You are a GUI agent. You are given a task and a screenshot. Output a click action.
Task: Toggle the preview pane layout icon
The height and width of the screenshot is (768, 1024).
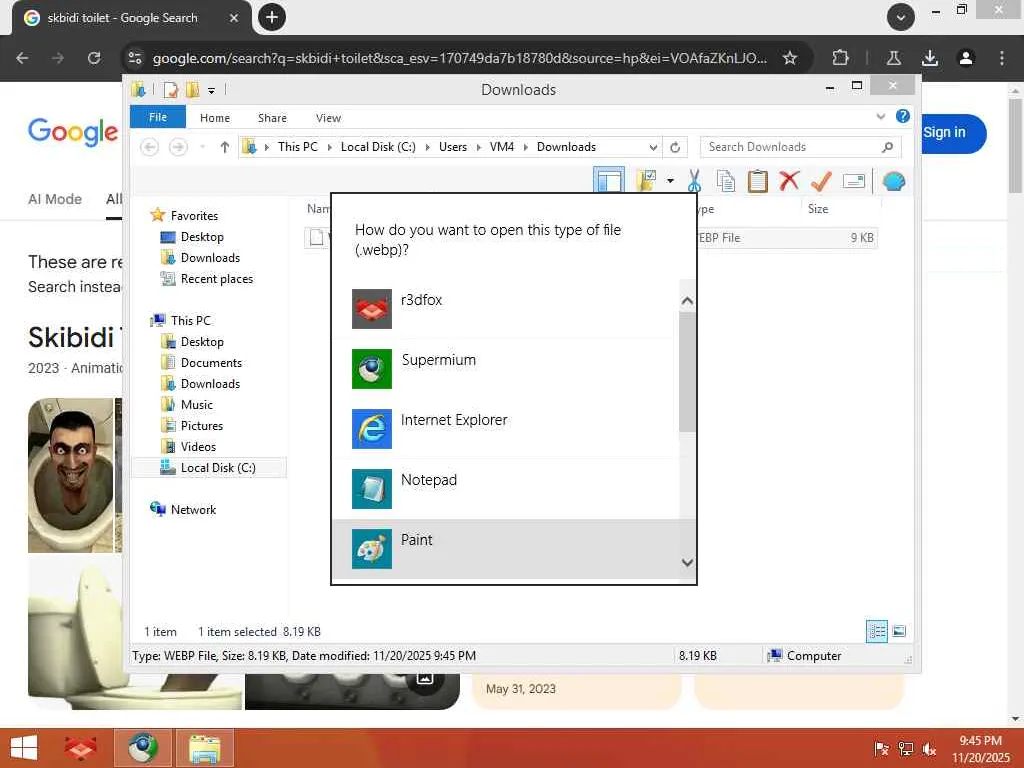tap(609, 180)
